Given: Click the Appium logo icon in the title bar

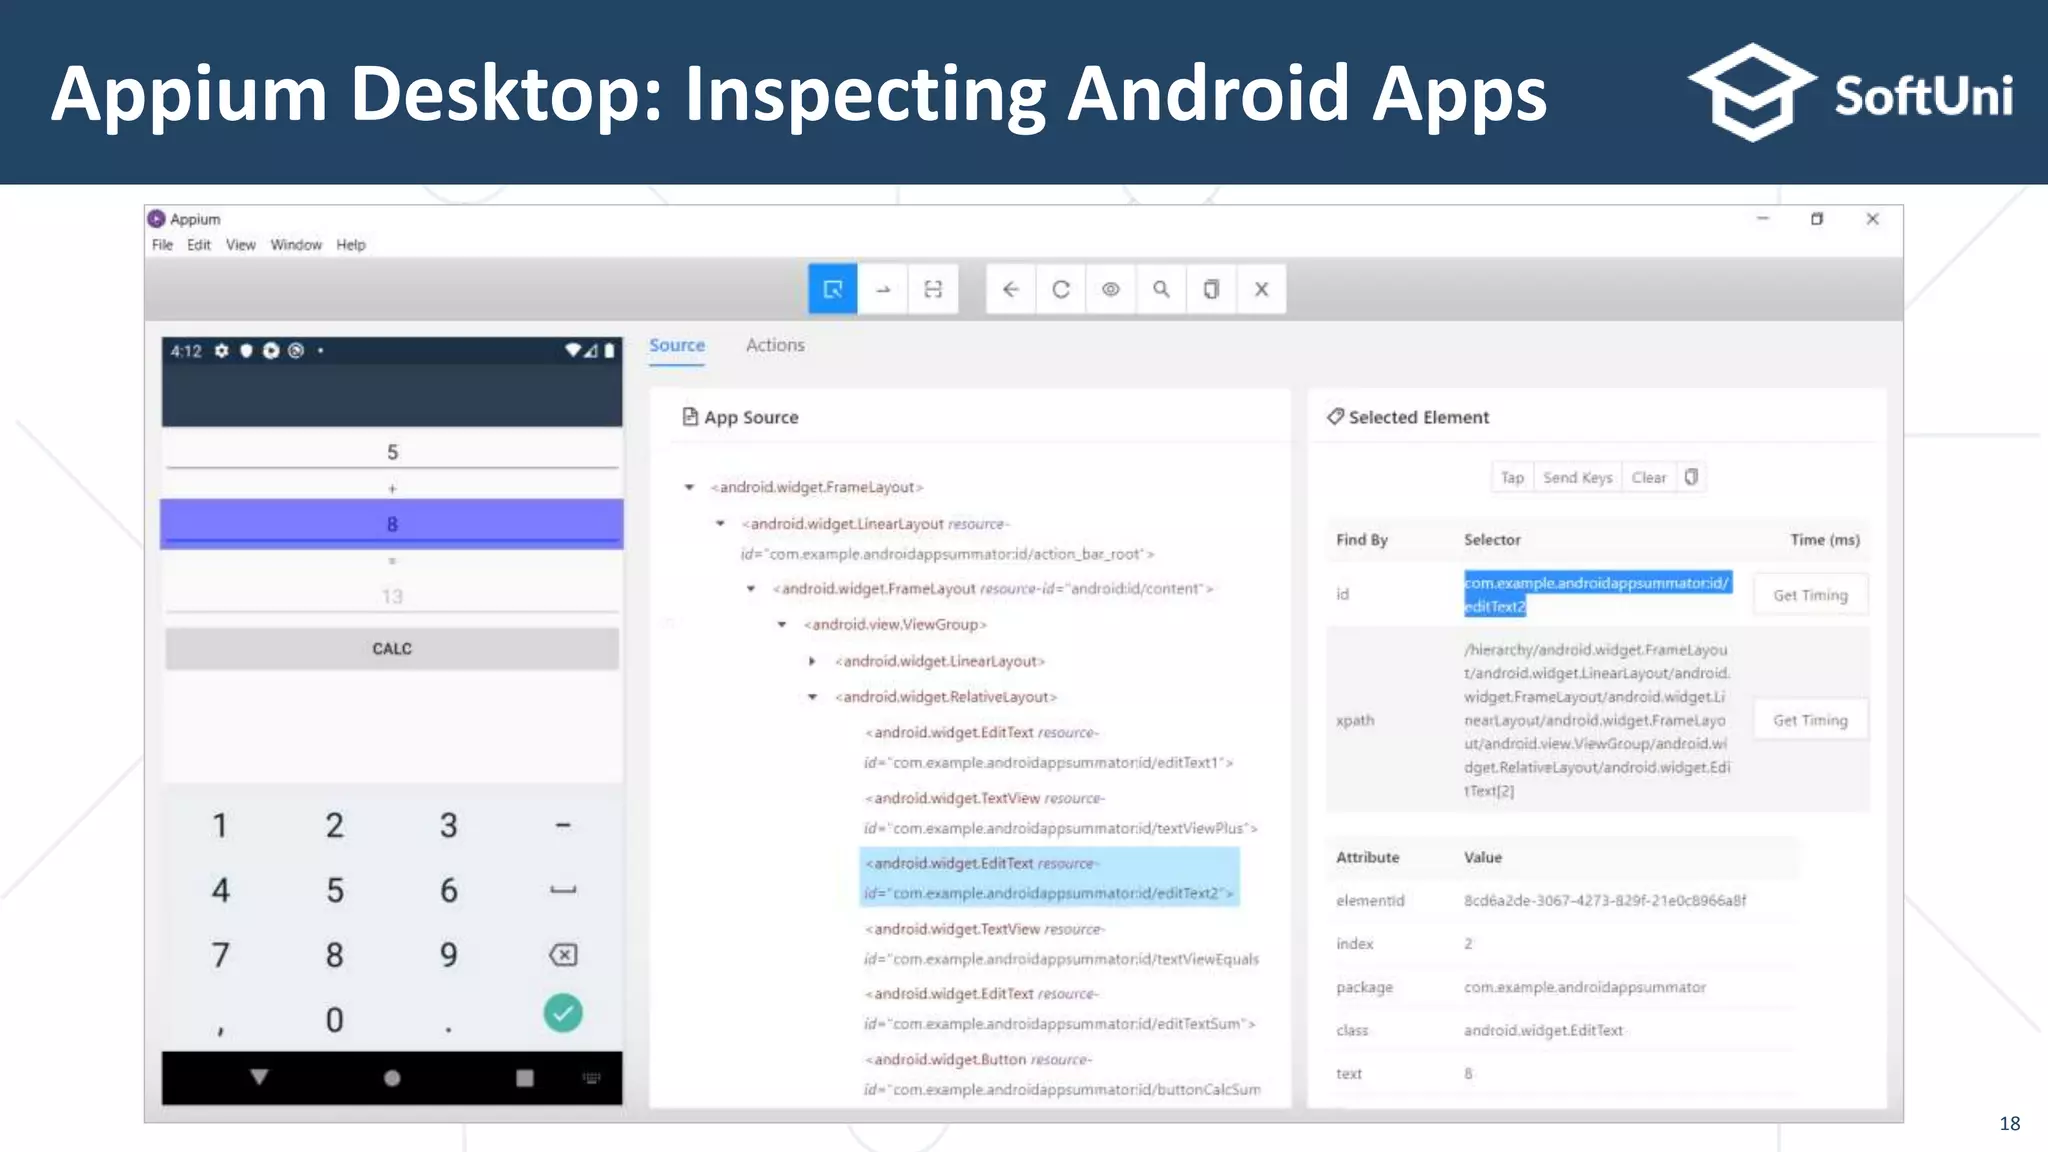Looking at the screenshot, I should [156, 219].
